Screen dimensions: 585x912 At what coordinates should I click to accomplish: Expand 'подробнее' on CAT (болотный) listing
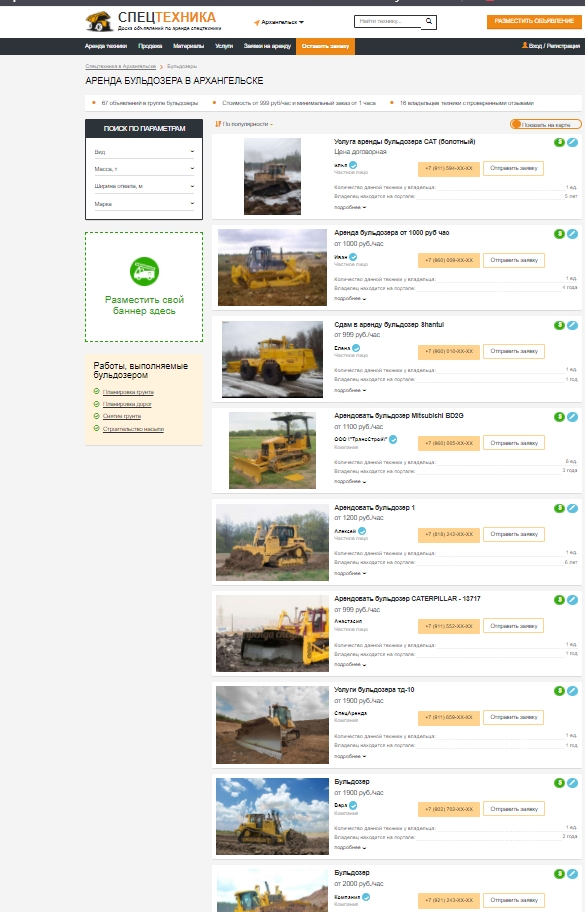click(x=349, y=207)
